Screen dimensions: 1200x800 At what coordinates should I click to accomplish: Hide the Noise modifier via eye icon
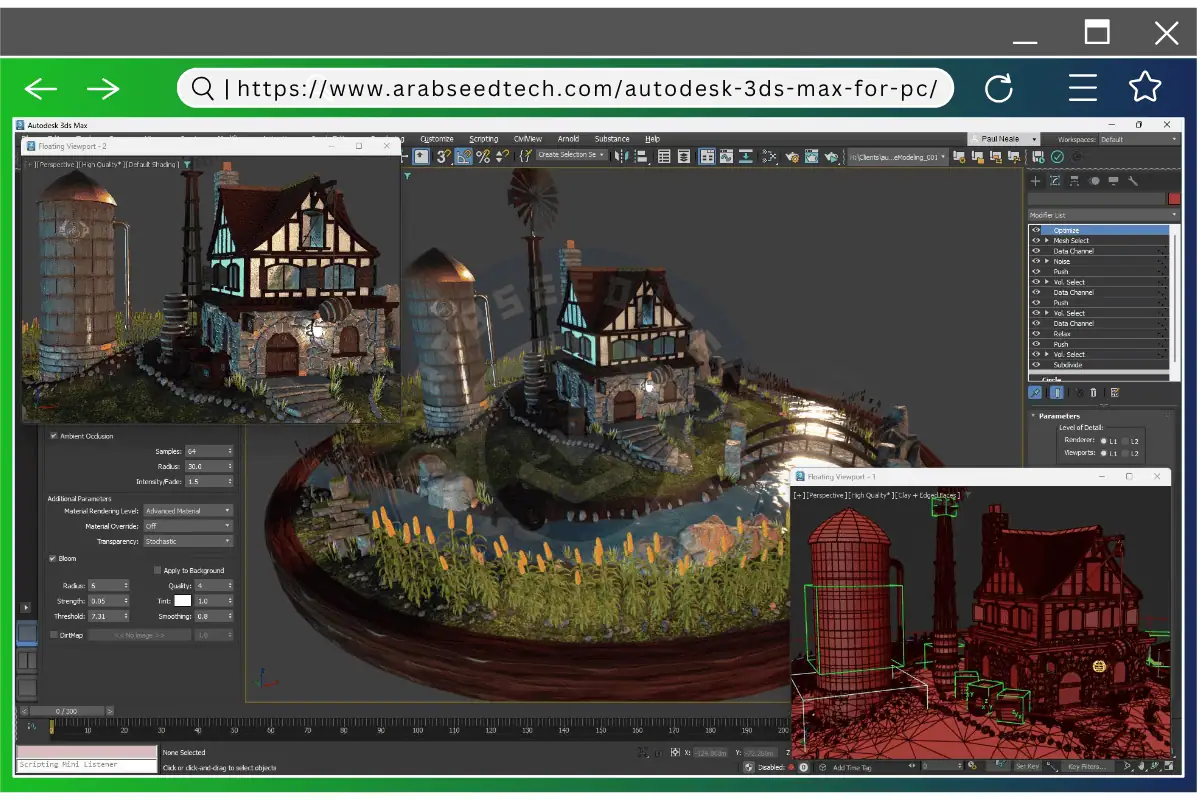[x=1036, y=261]
